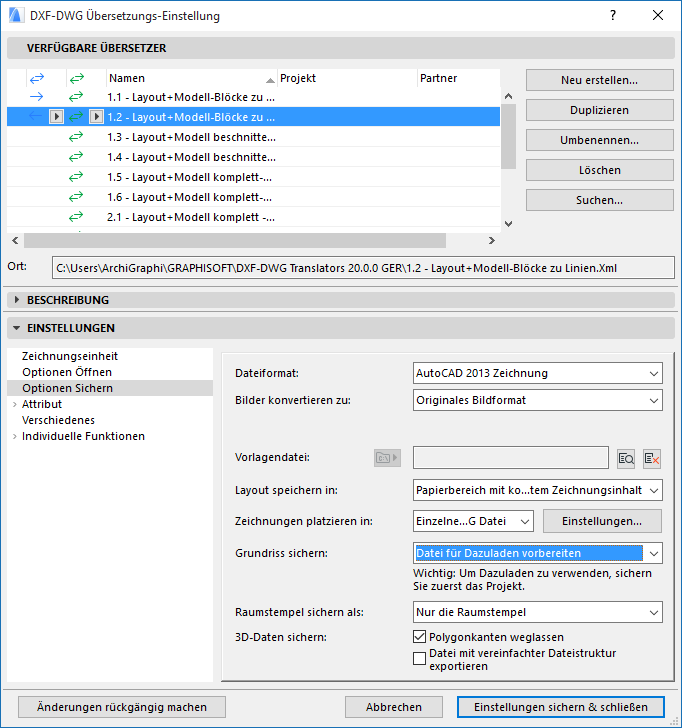This screenshot has height=728, width=682.
Task: Click first small play button in row 1.2
Action: (56, 117)
